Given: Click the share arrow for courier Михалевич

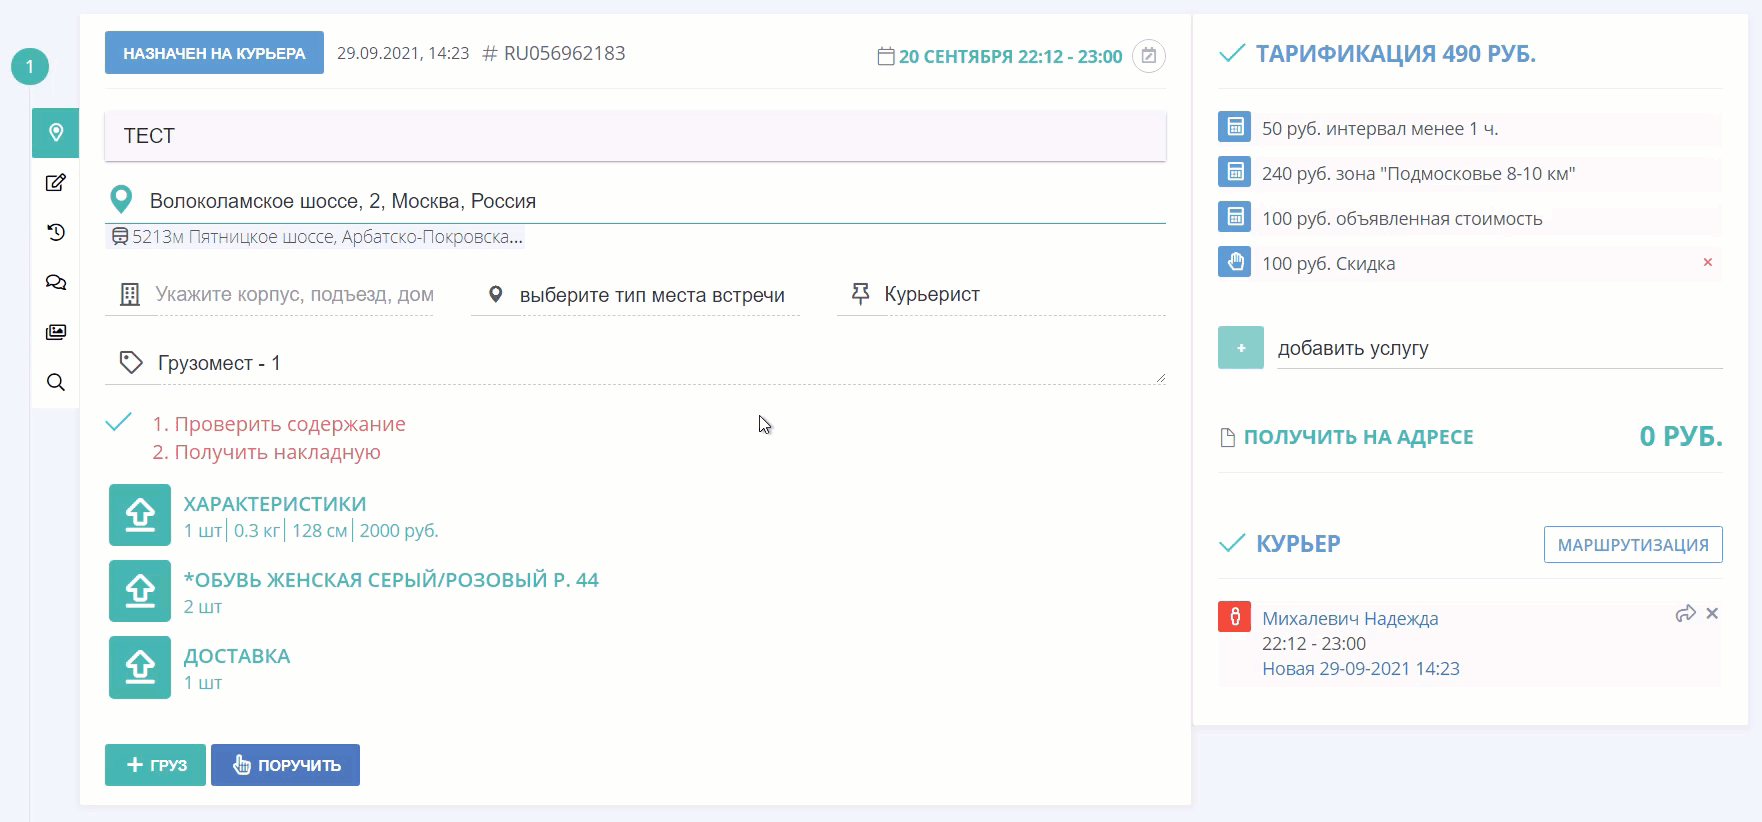Looking at the screenshot, I should [x=1685, y=614].
